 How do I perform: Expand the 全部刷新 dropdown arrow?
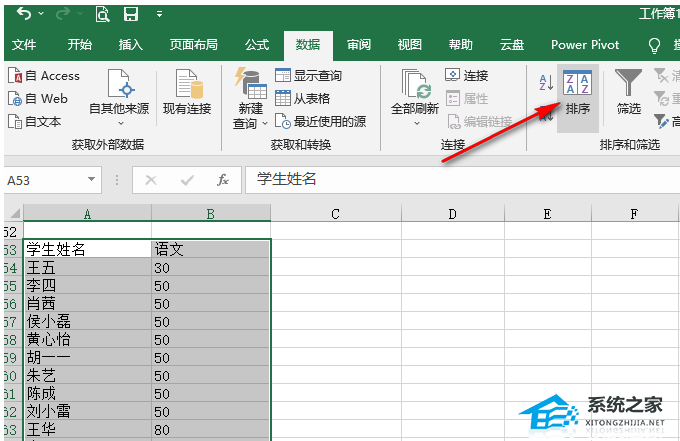417,124
